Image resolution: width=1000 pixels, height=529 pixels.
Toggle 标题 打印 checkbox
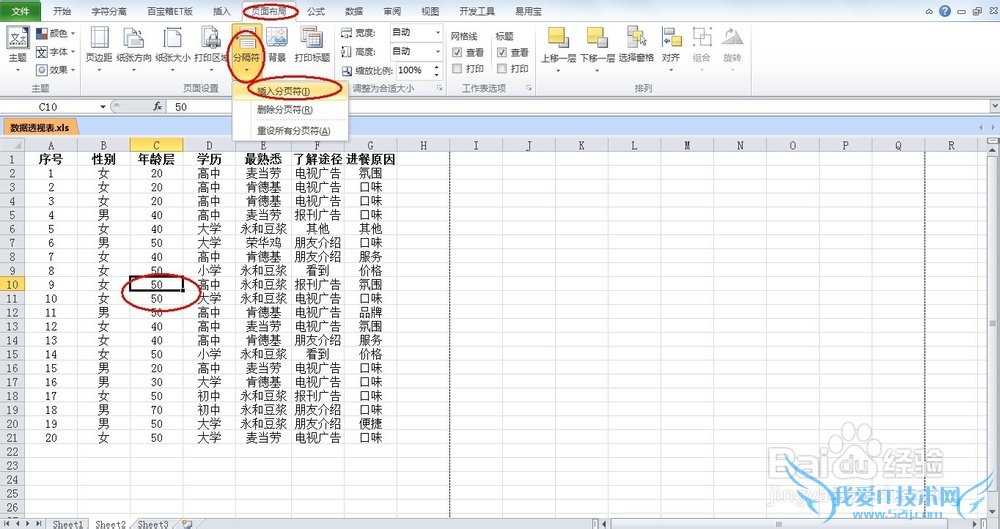[502, 68]
